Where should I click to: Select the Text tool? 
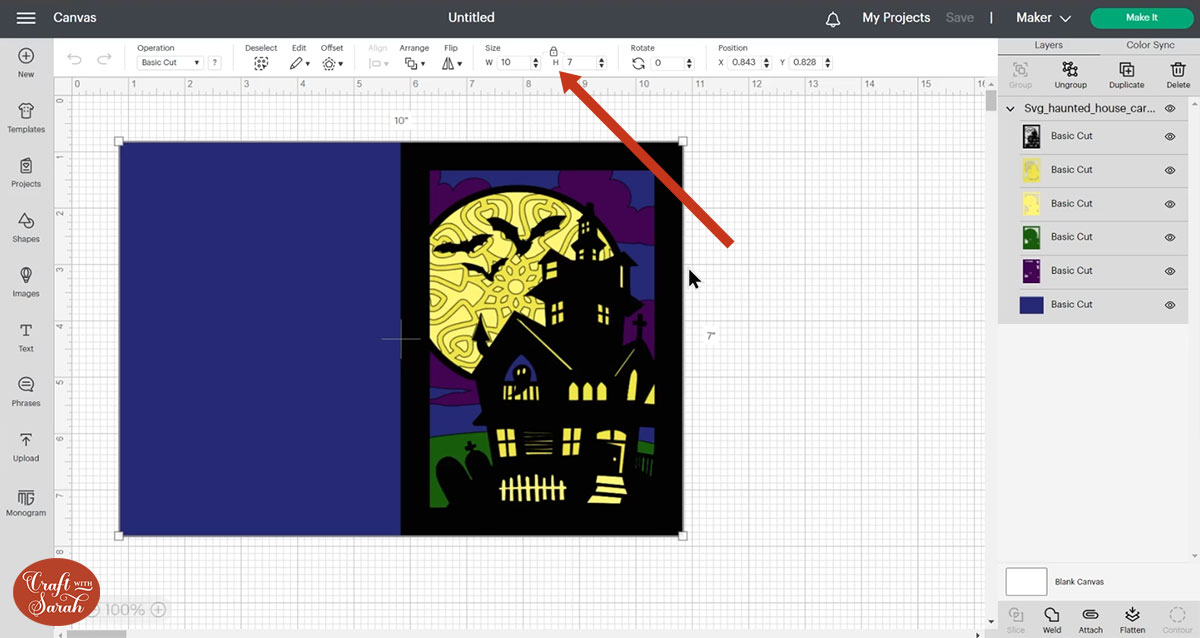[26, 336]
